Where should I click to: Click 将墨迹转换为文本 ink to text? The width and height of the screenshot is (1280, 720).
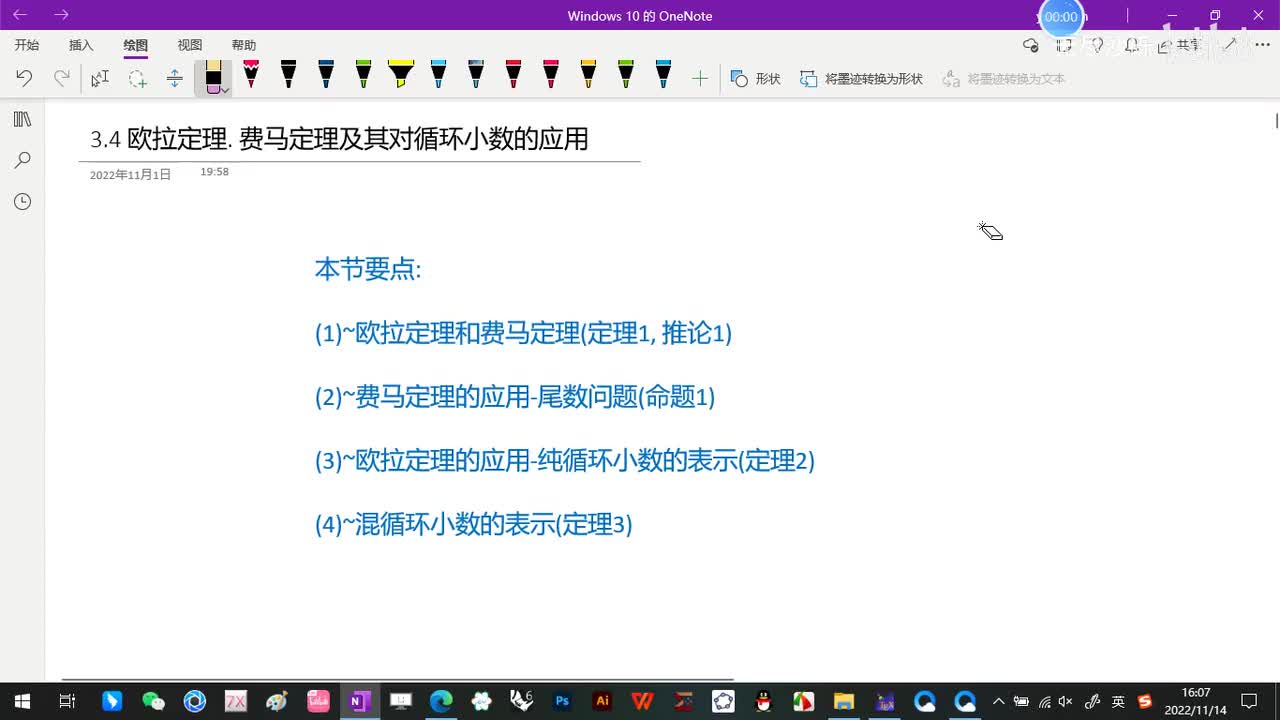[1004, 78]
